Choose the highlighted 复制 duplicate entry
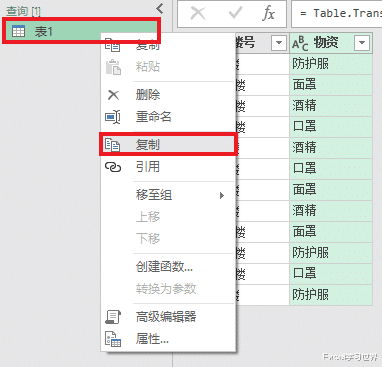Screen dimensions: 382x367 click(x=168, y=144)
